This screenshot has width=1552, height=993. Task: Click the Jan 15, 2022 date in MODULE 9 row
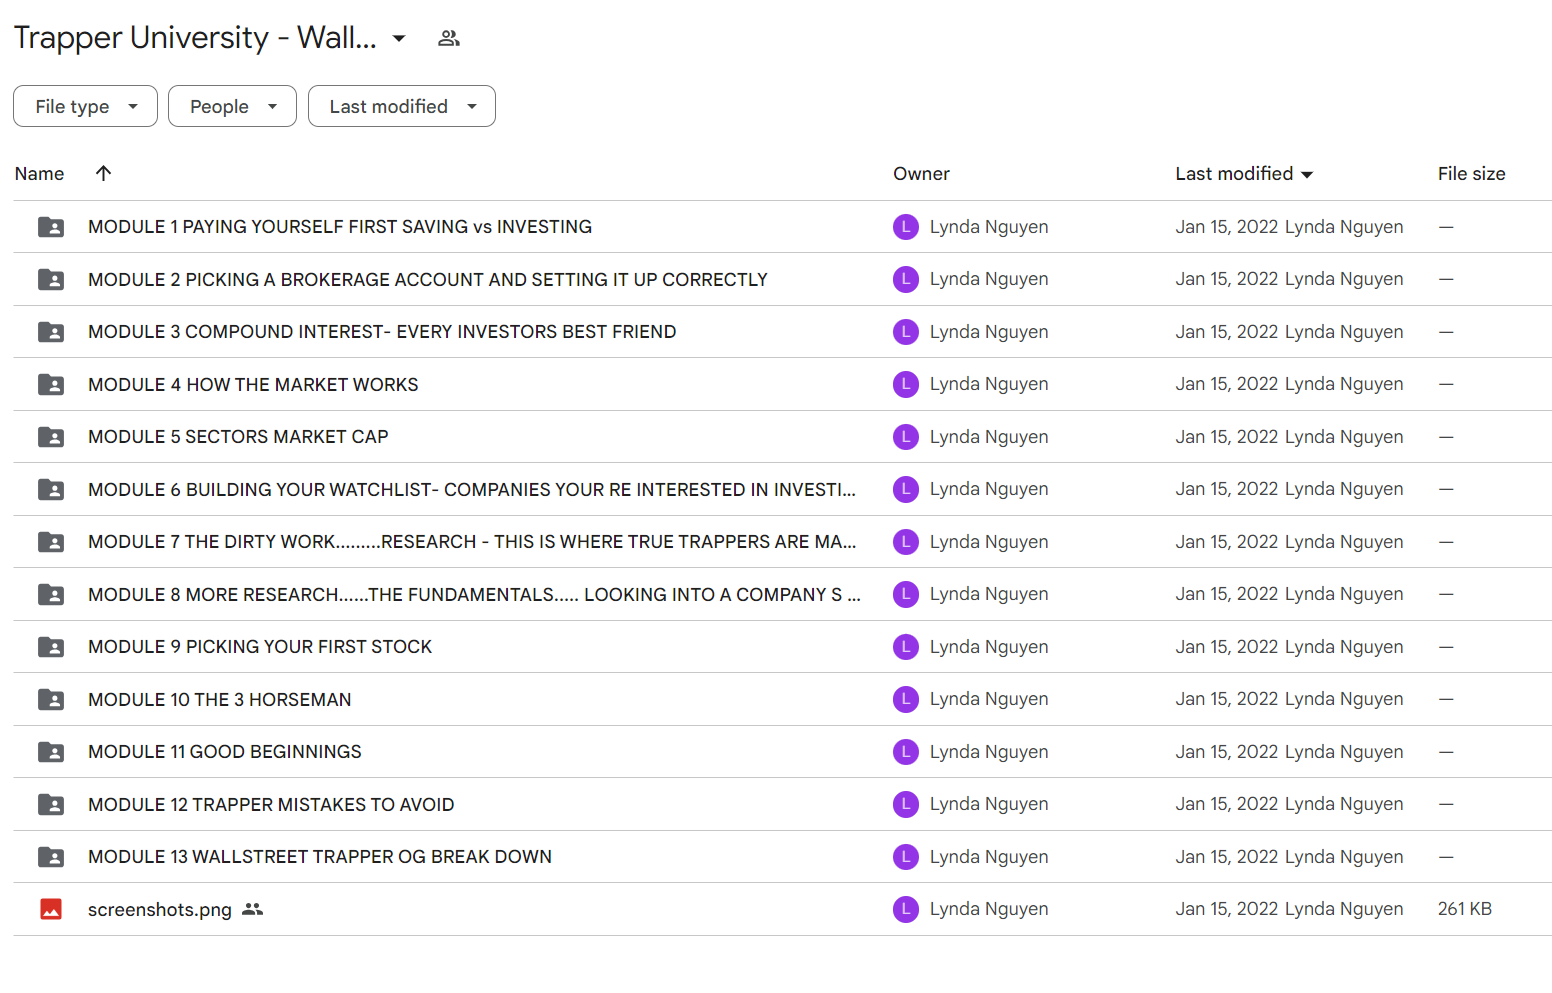tap(1227, 647)
